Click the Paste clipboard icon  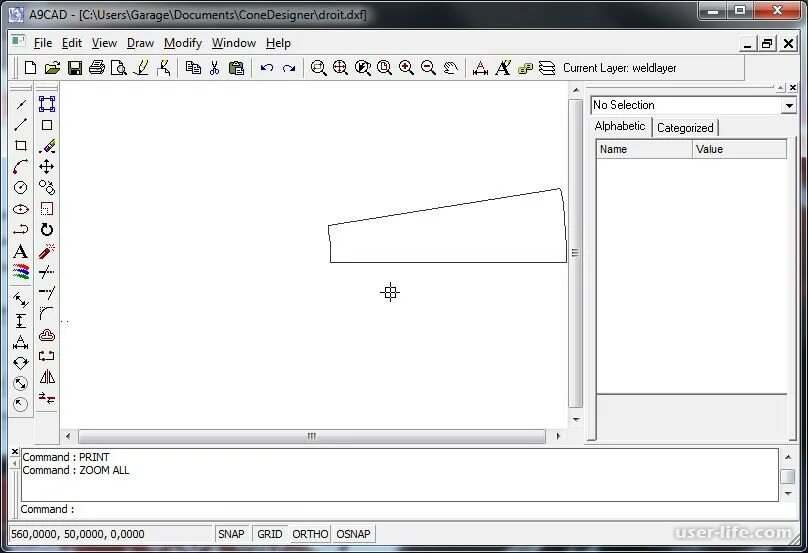(237, 68)
